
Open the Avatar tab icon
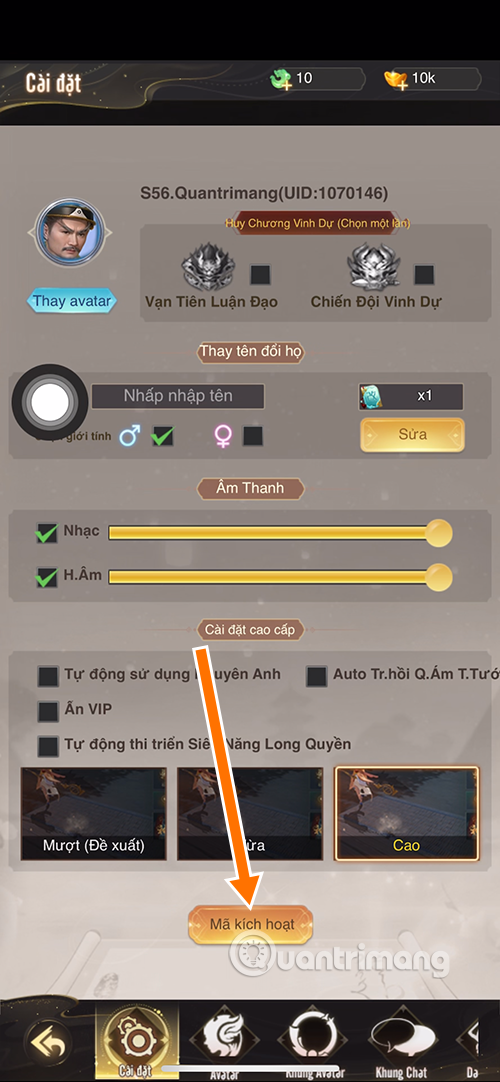224,1037
